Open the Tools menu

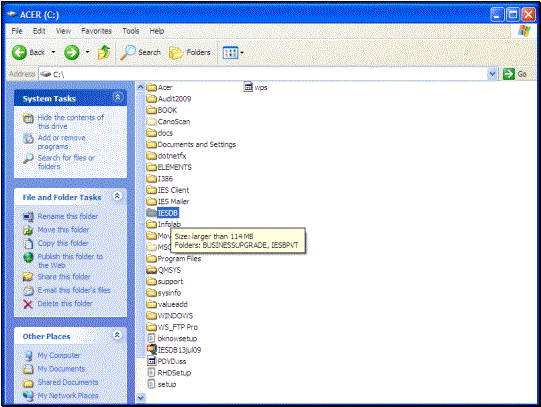click(x=131, y=31)
